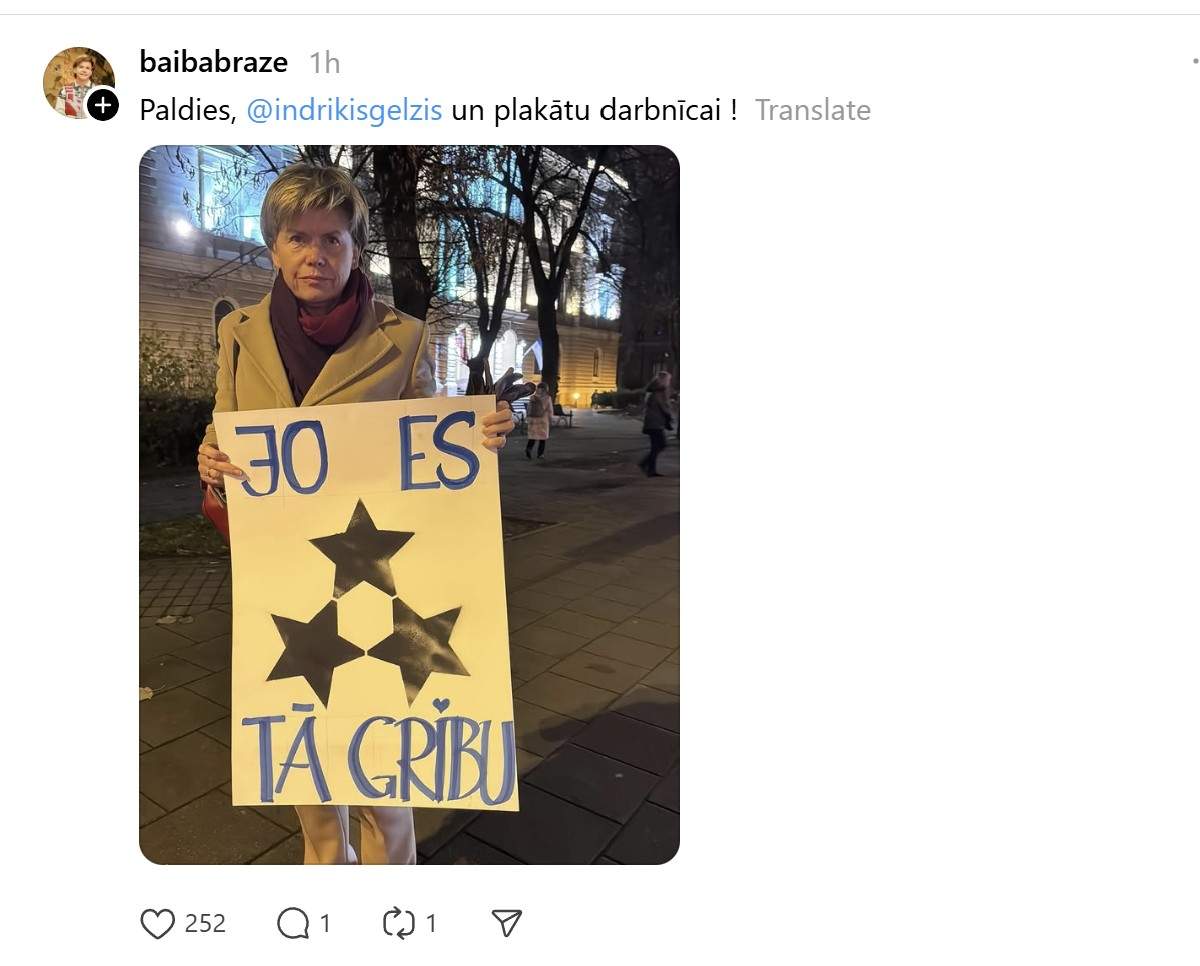Click the repost count next to repost icon
Viewport: 1200px width, 966px height.
(x=431, y=924)
